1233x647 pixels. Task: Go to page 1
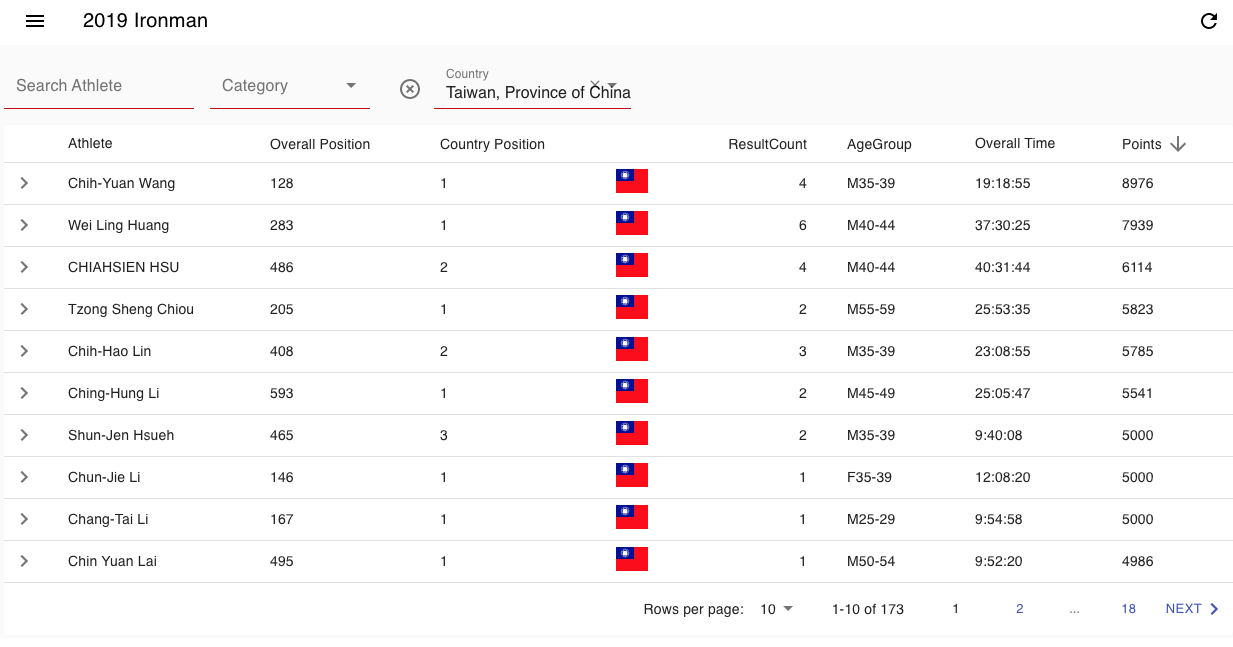tap(956, 609)
